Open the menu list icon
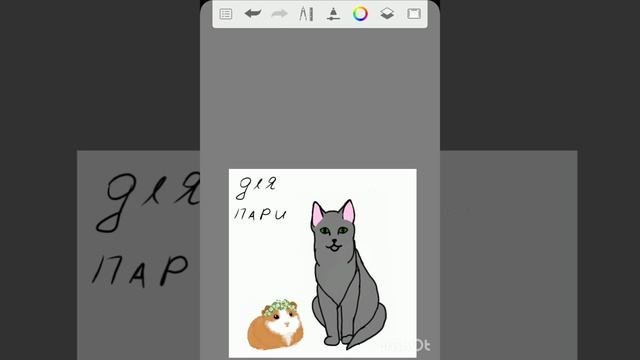Screen dimensions: 640x360 point(226,14)
